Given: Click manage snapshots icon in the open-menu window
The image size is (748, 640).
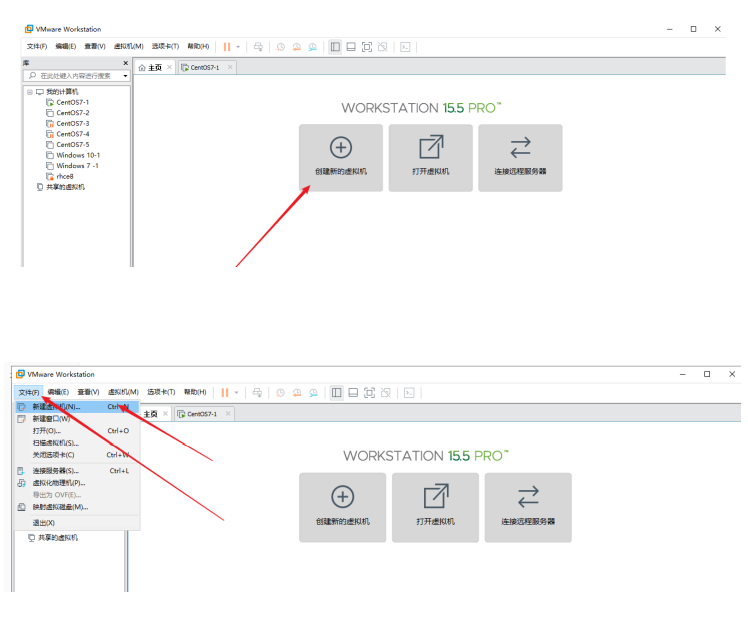Looking at the screenshot, I should (x=313, y=392).
